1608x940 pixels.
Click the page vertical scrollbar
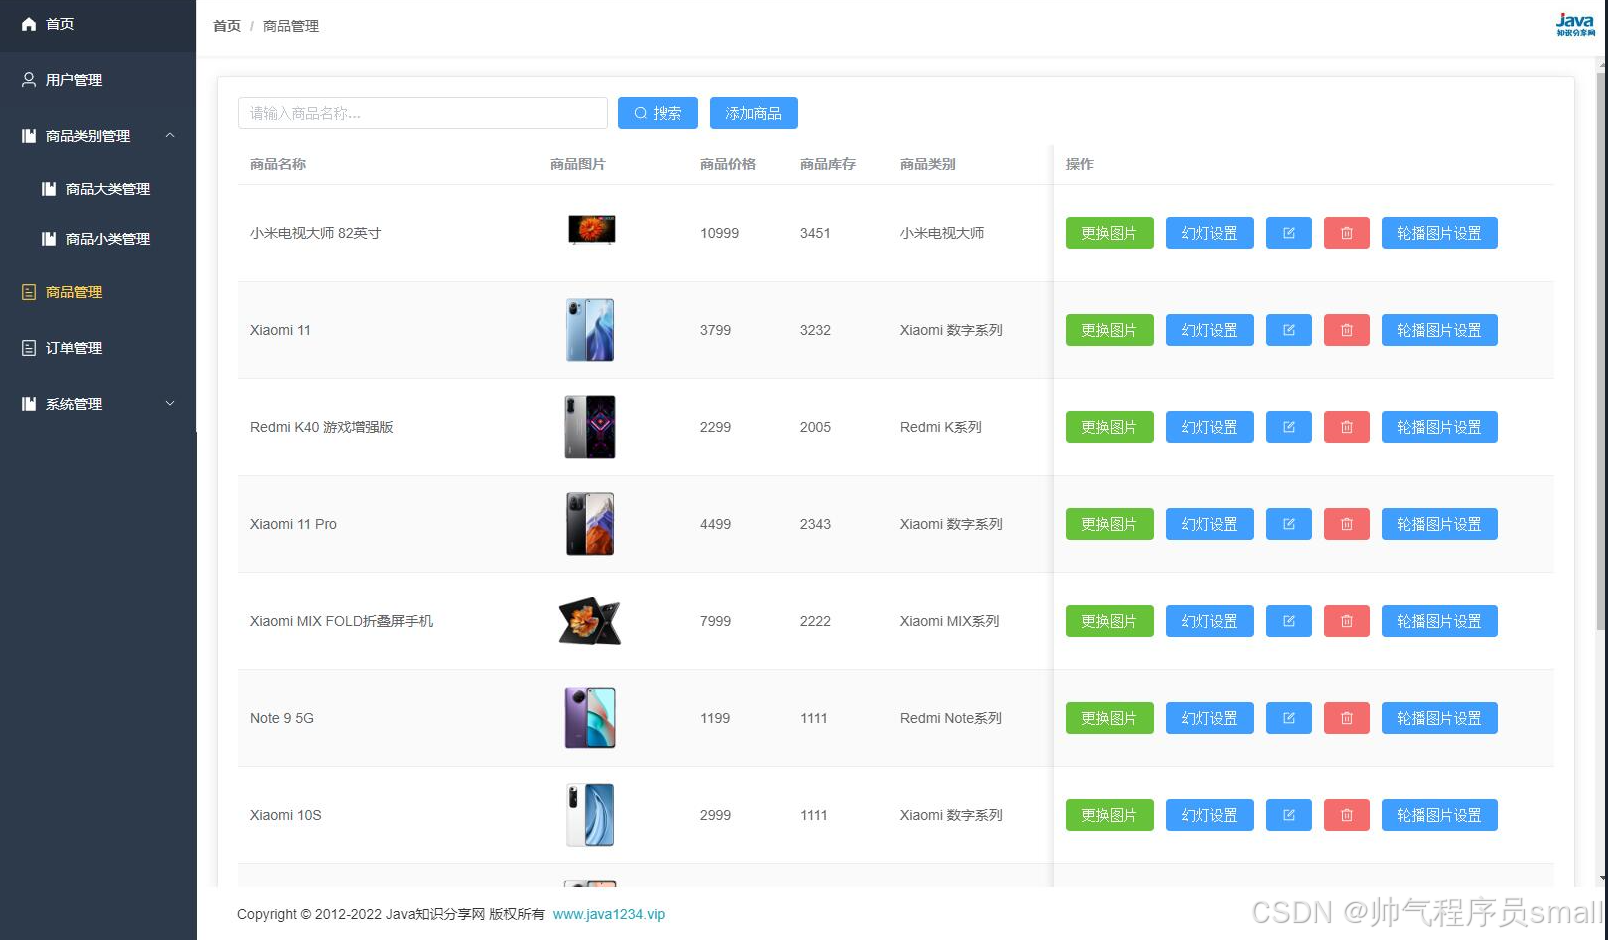pos(1602,350)
